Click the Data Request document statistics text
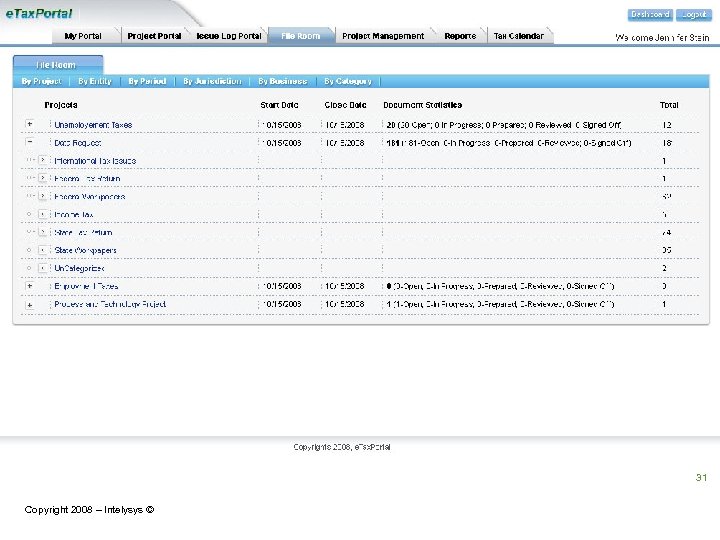This screenshot has width=720, height=540. click(509, 143)
